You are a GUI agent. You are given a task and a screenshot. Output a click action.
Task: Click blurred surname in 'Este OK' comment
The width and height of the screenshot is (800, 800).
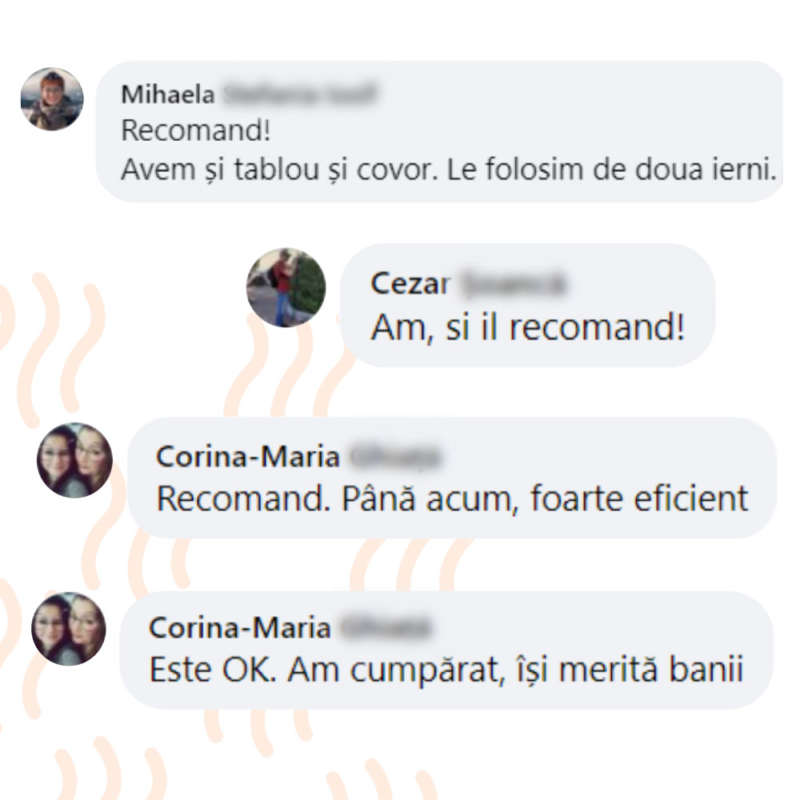tap(386, 627)
